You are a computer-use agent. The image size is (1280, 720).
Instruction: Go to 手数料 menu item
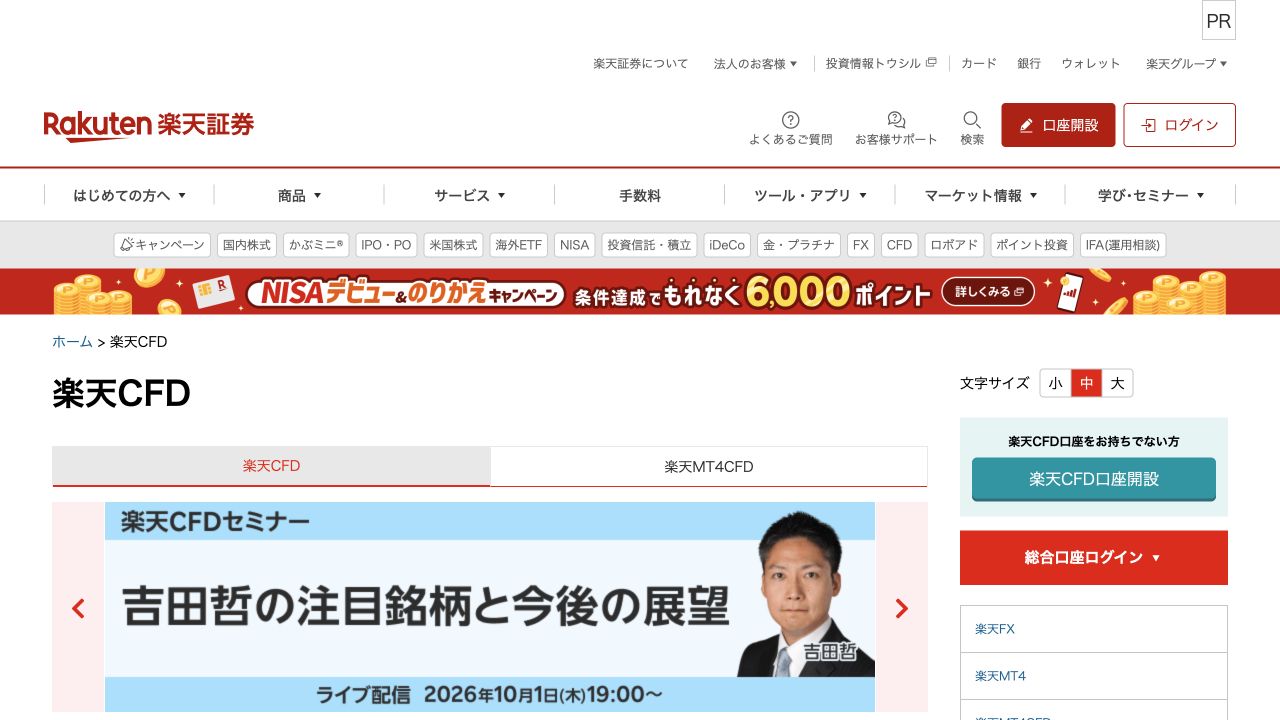(x=640, y=195)
